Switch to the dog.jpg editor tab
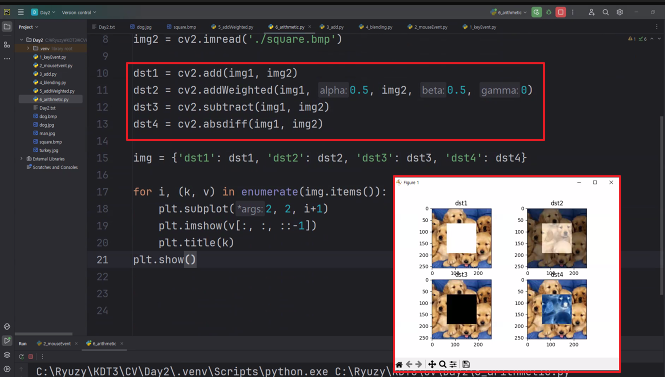 141,27
